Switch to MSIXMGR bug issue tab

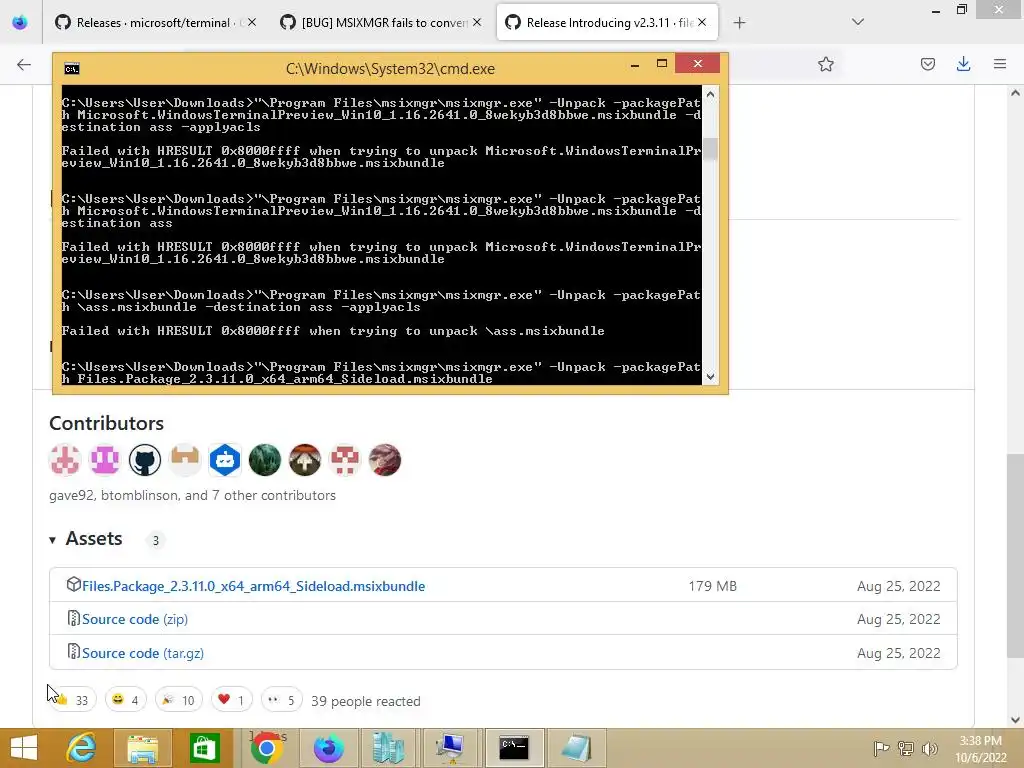pos(383,22)
